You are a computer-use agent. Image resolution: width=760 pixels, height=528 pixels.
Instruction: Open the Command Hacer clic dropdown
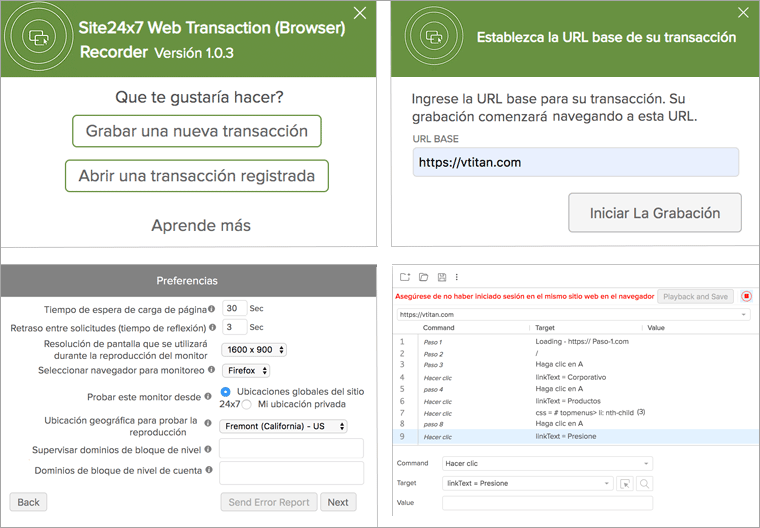547,464
